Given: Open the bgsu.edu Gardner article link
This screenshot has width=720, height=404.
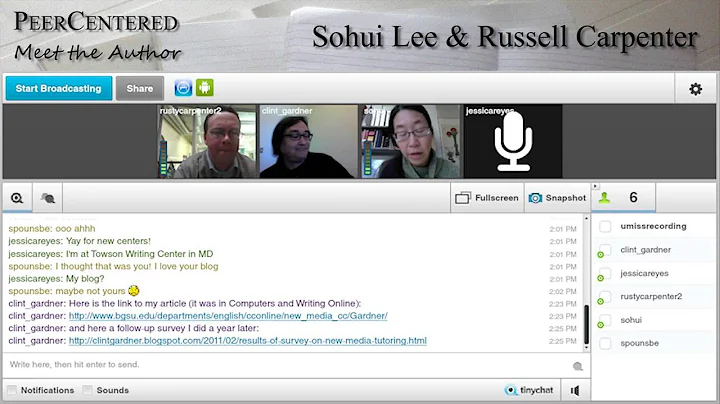Looking at the screenshot, I should (x=228, y=316).
